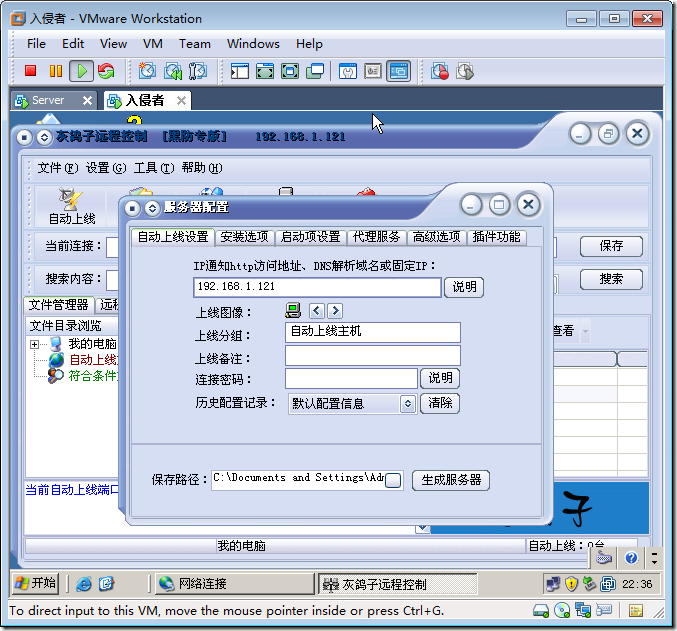Take a VM snapshot via clock icon

coord(148,71)
